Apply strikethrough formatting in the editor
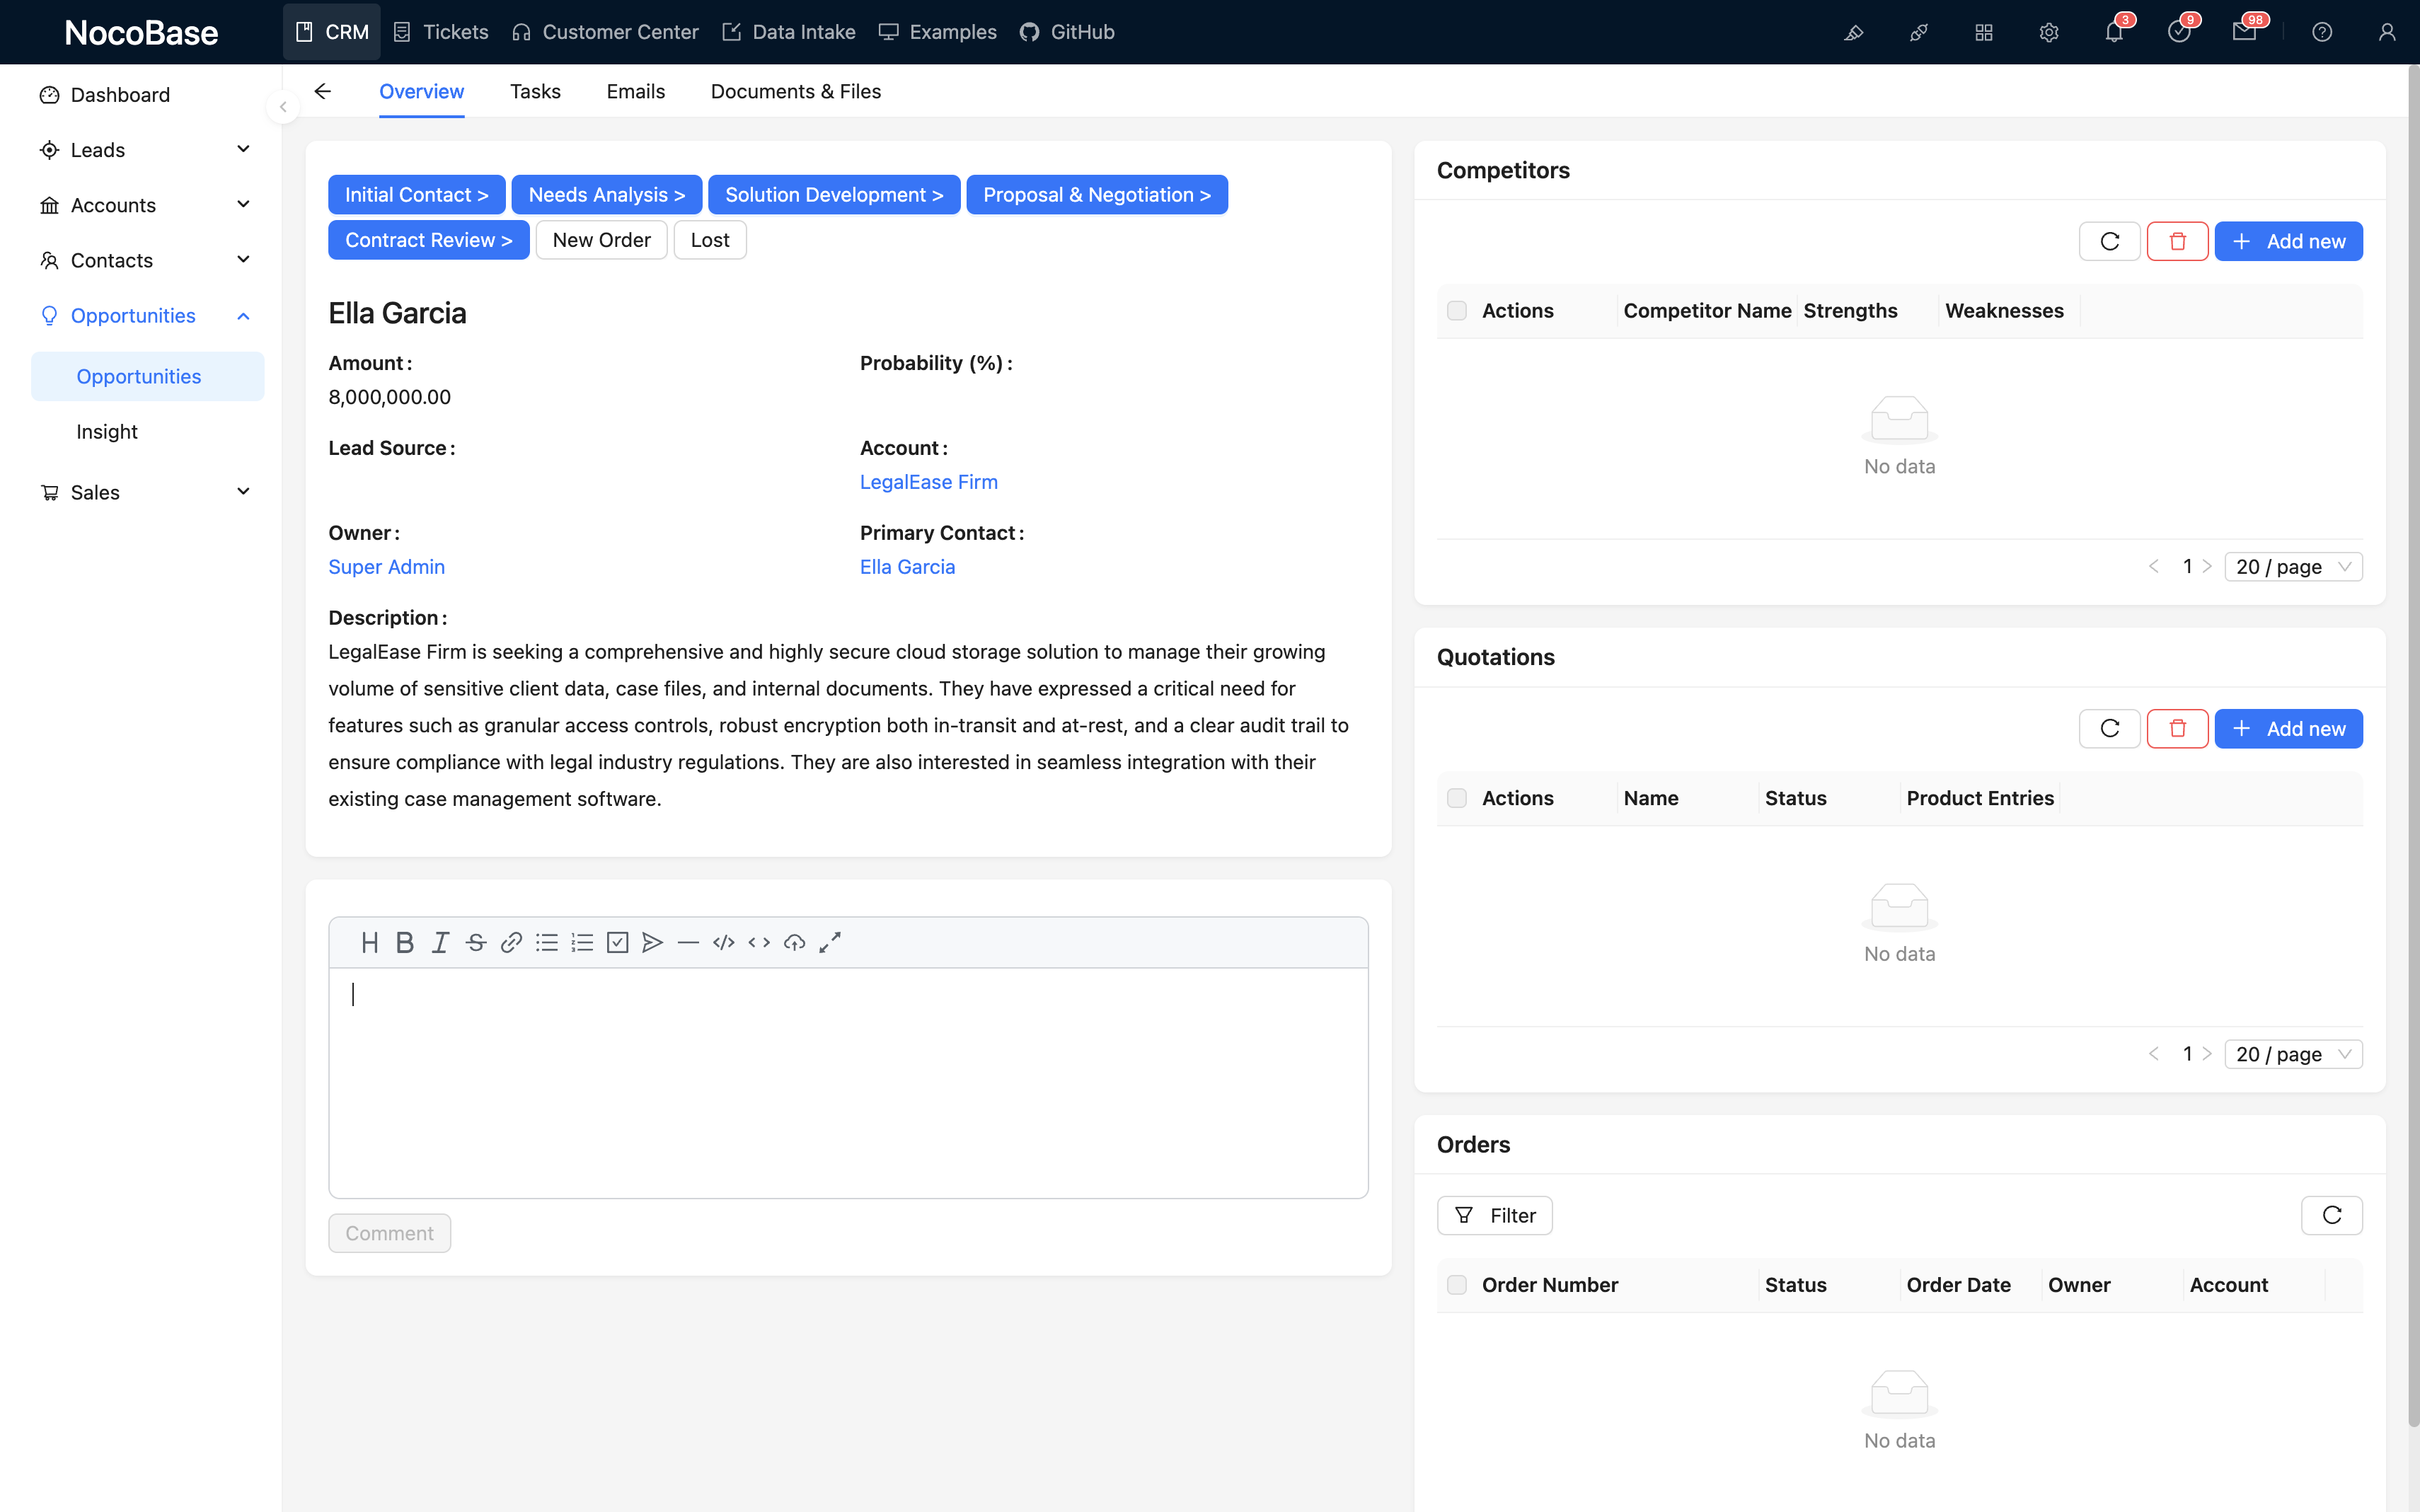2420x1512 pixels. [475, 942]
